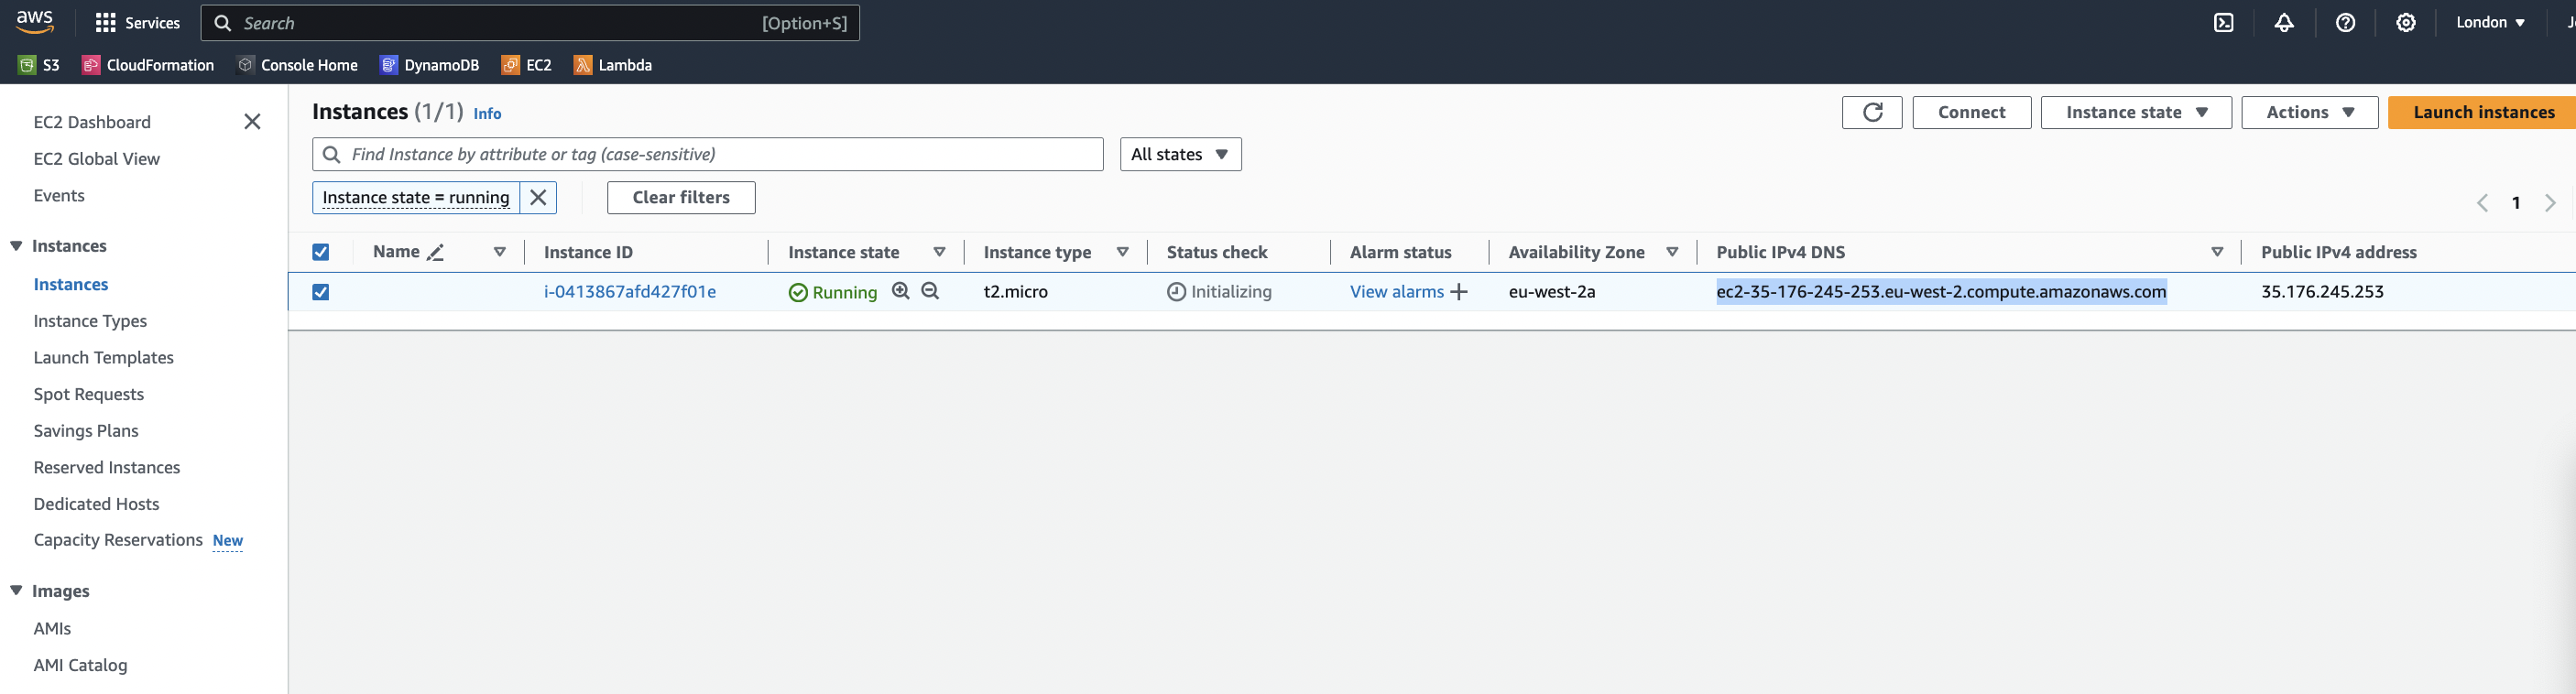Click the 35.176.245.253 IP address cell
This screenshot has width=2576, height=694.
2322,292
